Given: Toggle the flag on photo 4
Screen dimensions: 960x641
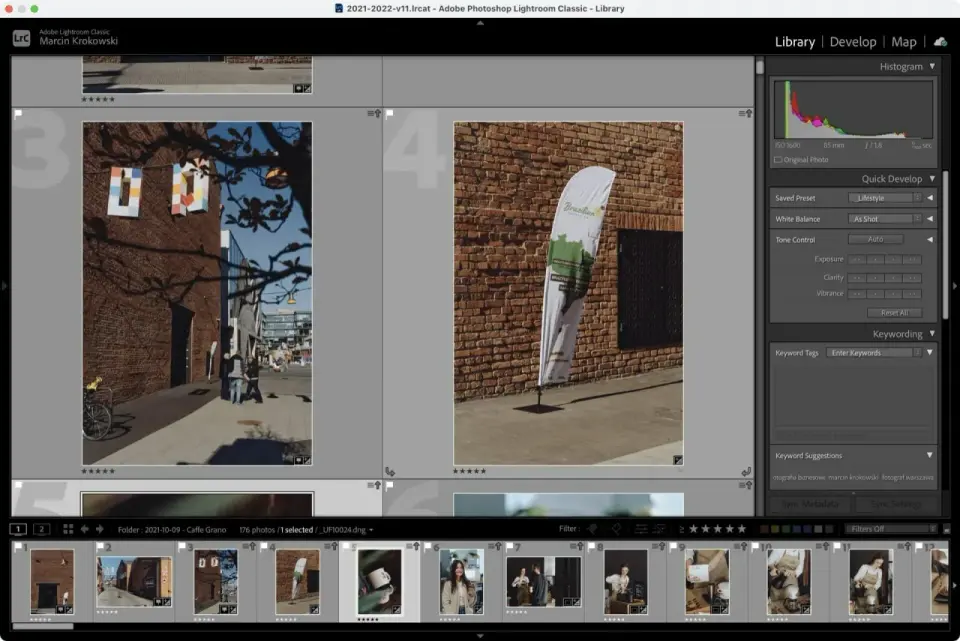Looking at the screenshot, I should point(389,113).
